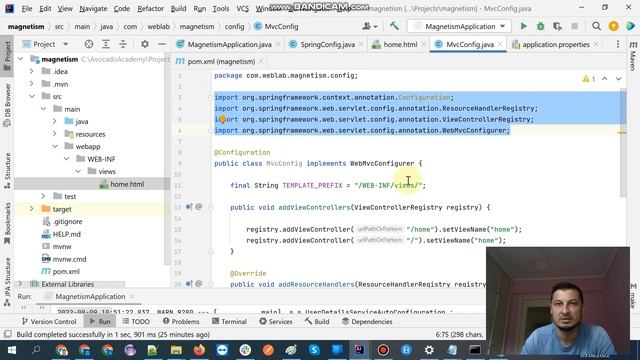The image size is (640, 360).
Task: Expand the java folder
Action: pyautogui.click(x=55, y=121)
